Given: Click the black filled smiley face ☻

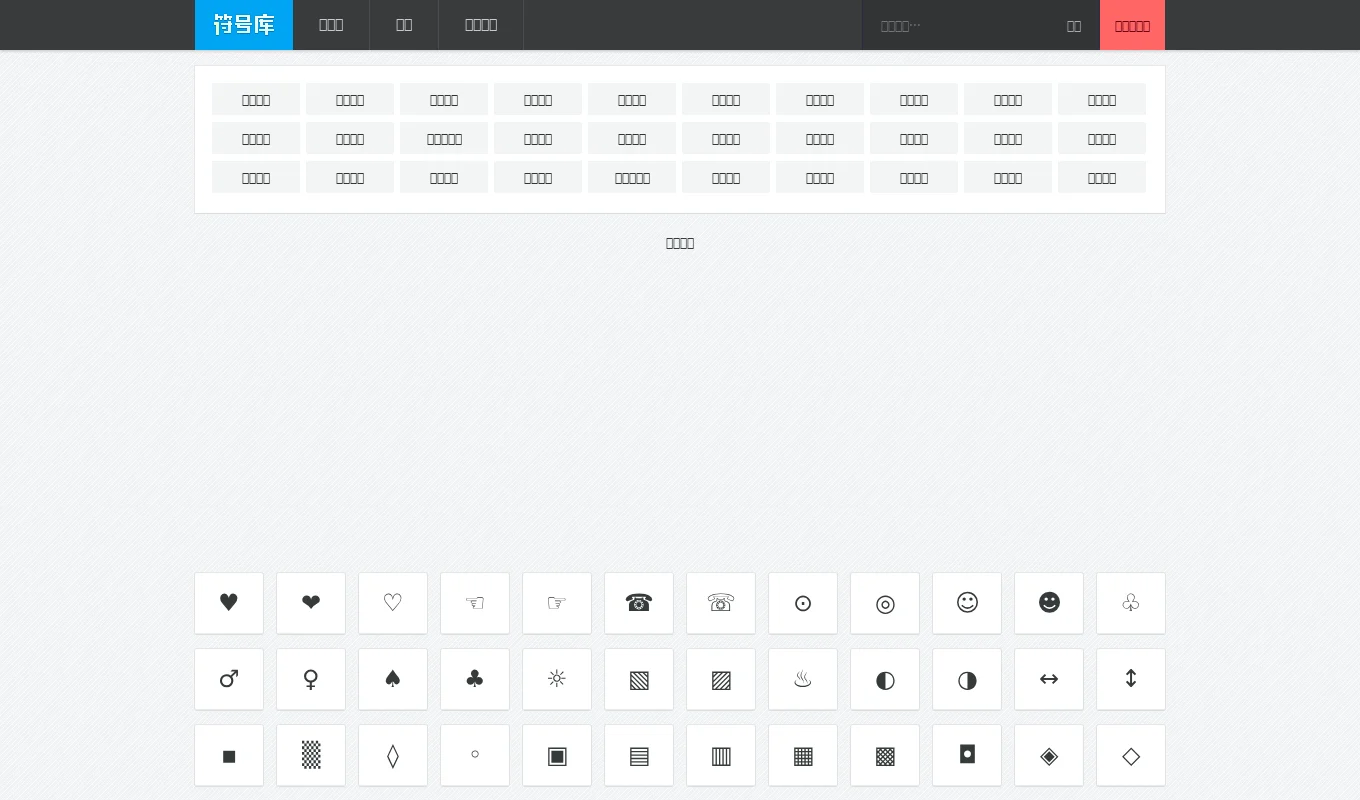Looking at the screenshot, I should [x=1049, y=603].
